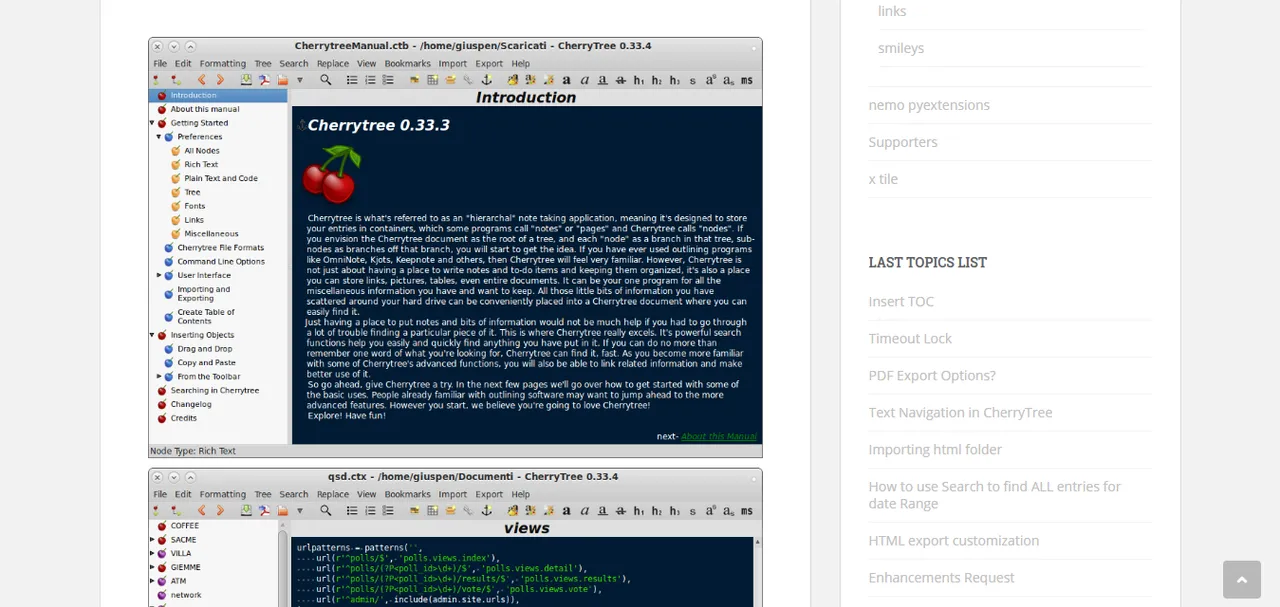
Task: Select 'Searching in Cherrytree' tree node
Action: pyautogui.click(x=214, y=390)
